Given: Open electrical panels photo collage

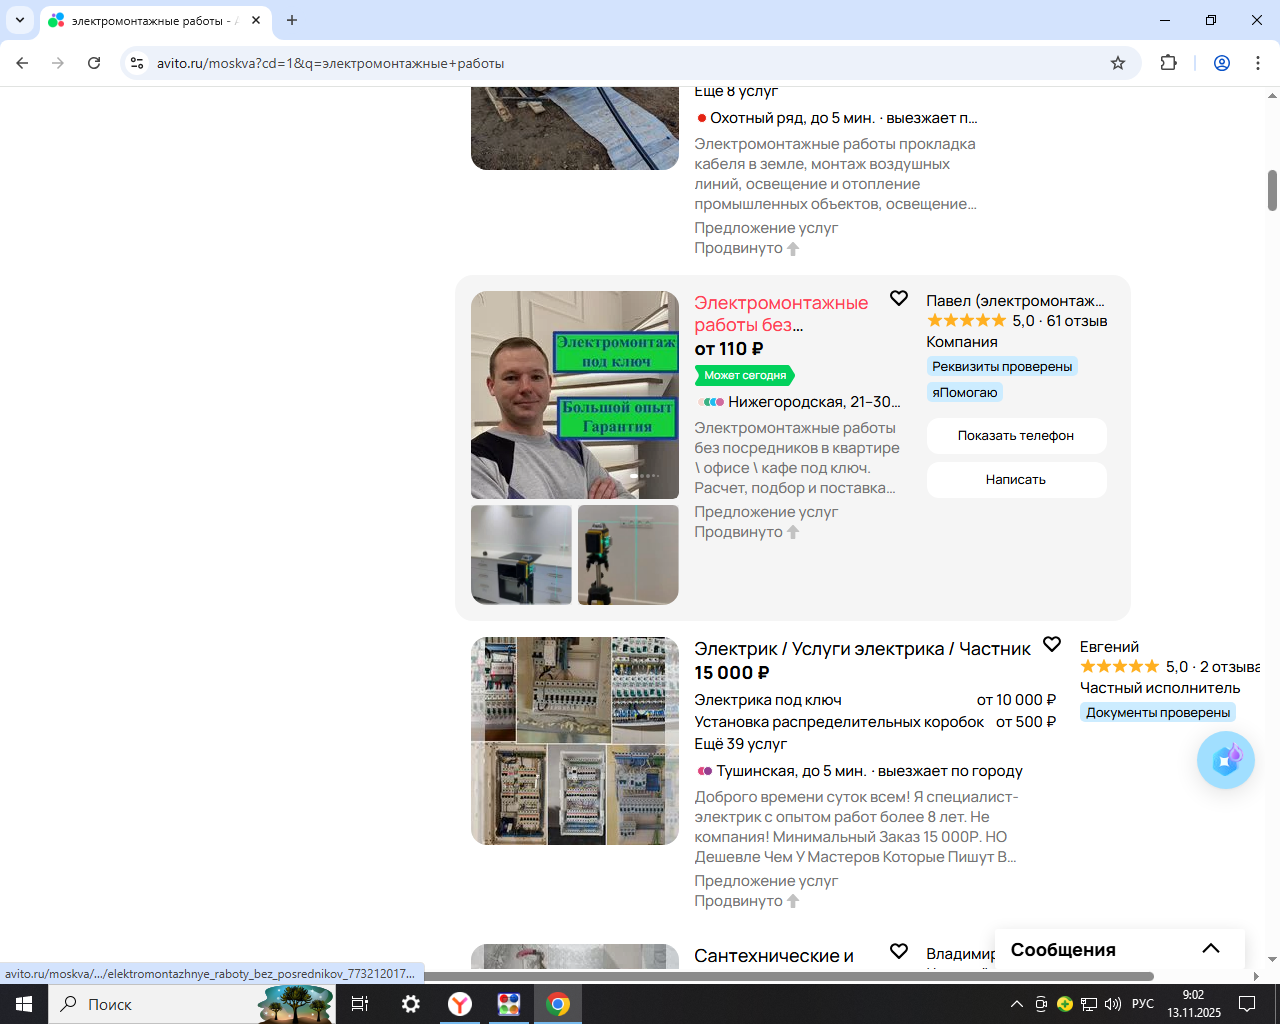Looking at the screenshot, I should click(x=575, y=741).
